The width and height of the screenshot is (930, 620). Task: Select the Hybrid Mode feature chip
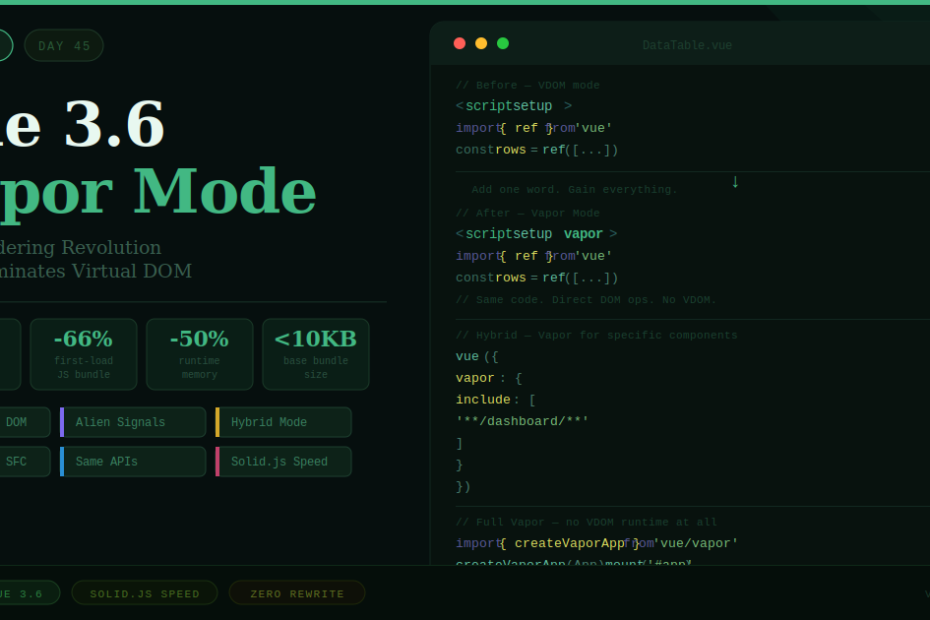point(284,422)
